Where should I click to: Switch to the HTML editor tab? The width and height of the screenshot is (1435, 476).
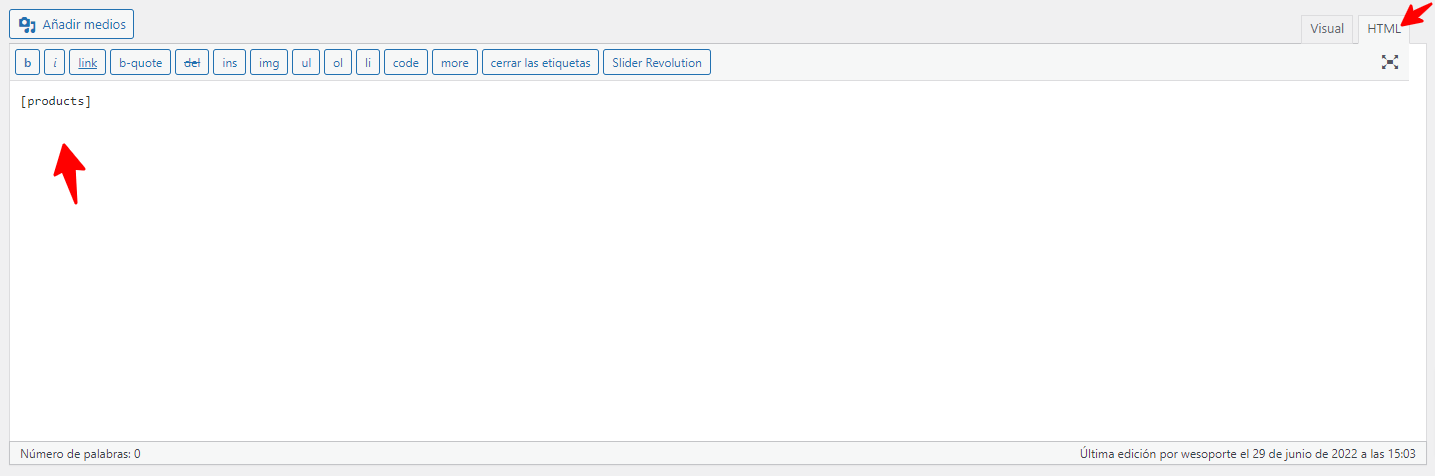[1384, 29]
